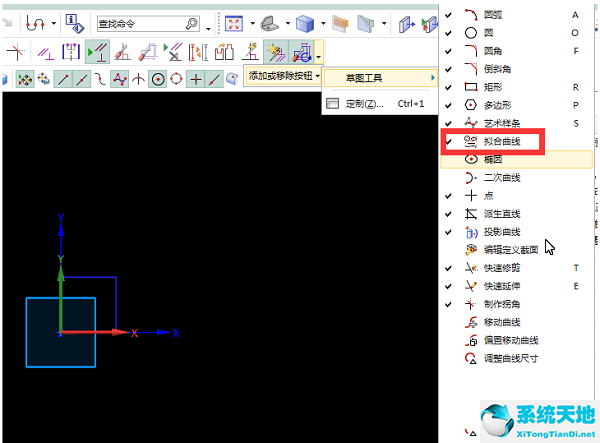Toggle the quadrant point snap icon

[176, 79]
